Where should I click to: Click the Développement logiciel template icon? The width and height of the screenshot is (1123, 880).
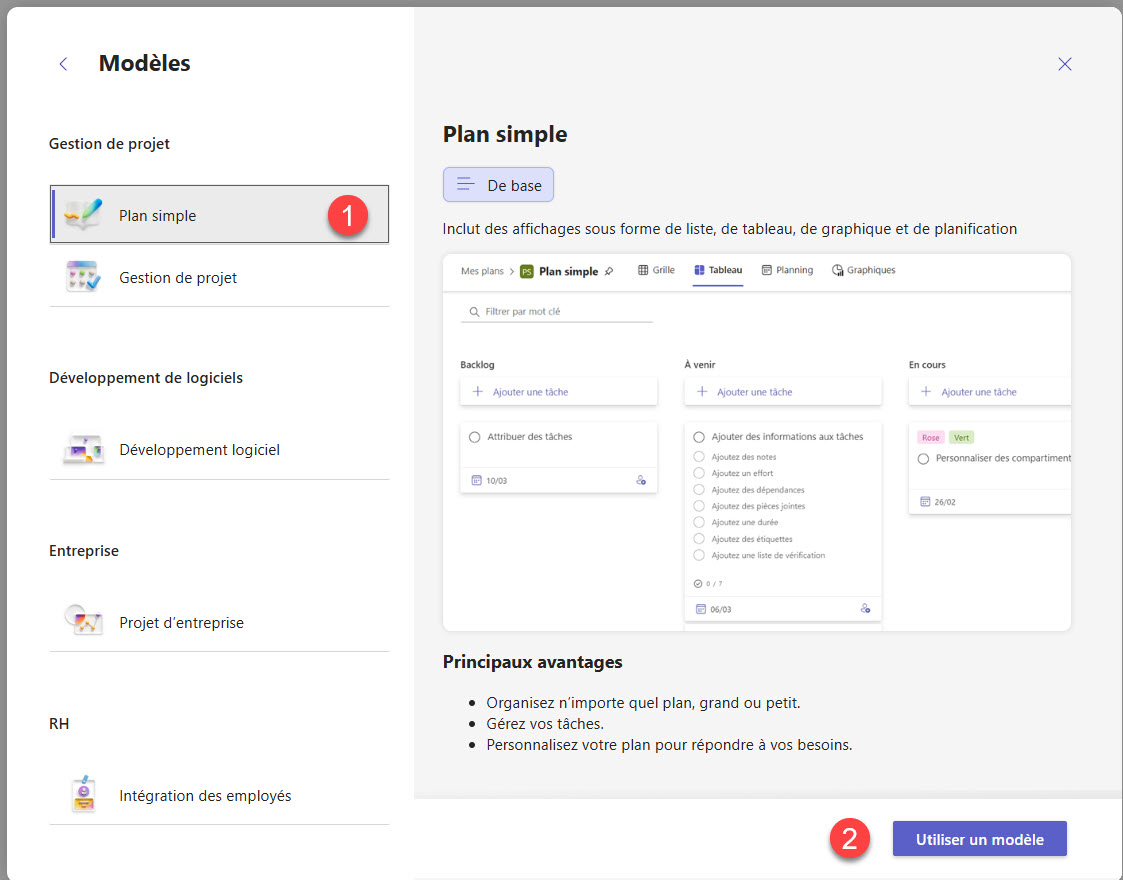[83, 450]
